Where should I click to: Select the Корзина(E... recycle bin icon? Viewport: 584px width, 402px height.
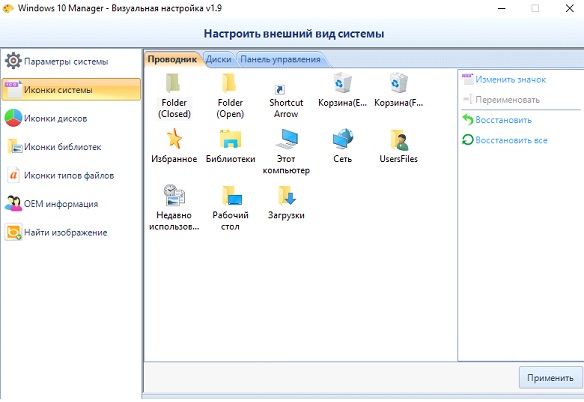point(342,91)
